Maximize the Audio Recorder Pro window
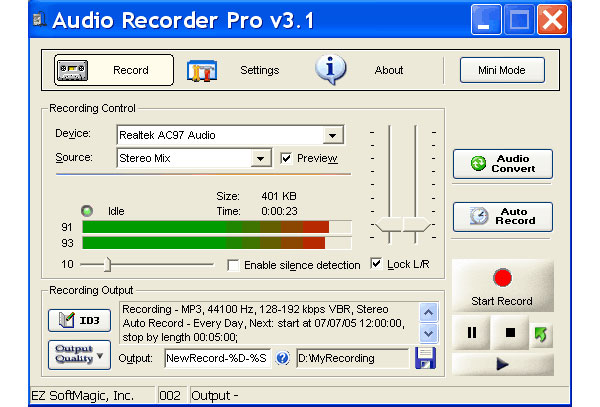This screenshot has height=407, width=600. click(x=519, y=20)
